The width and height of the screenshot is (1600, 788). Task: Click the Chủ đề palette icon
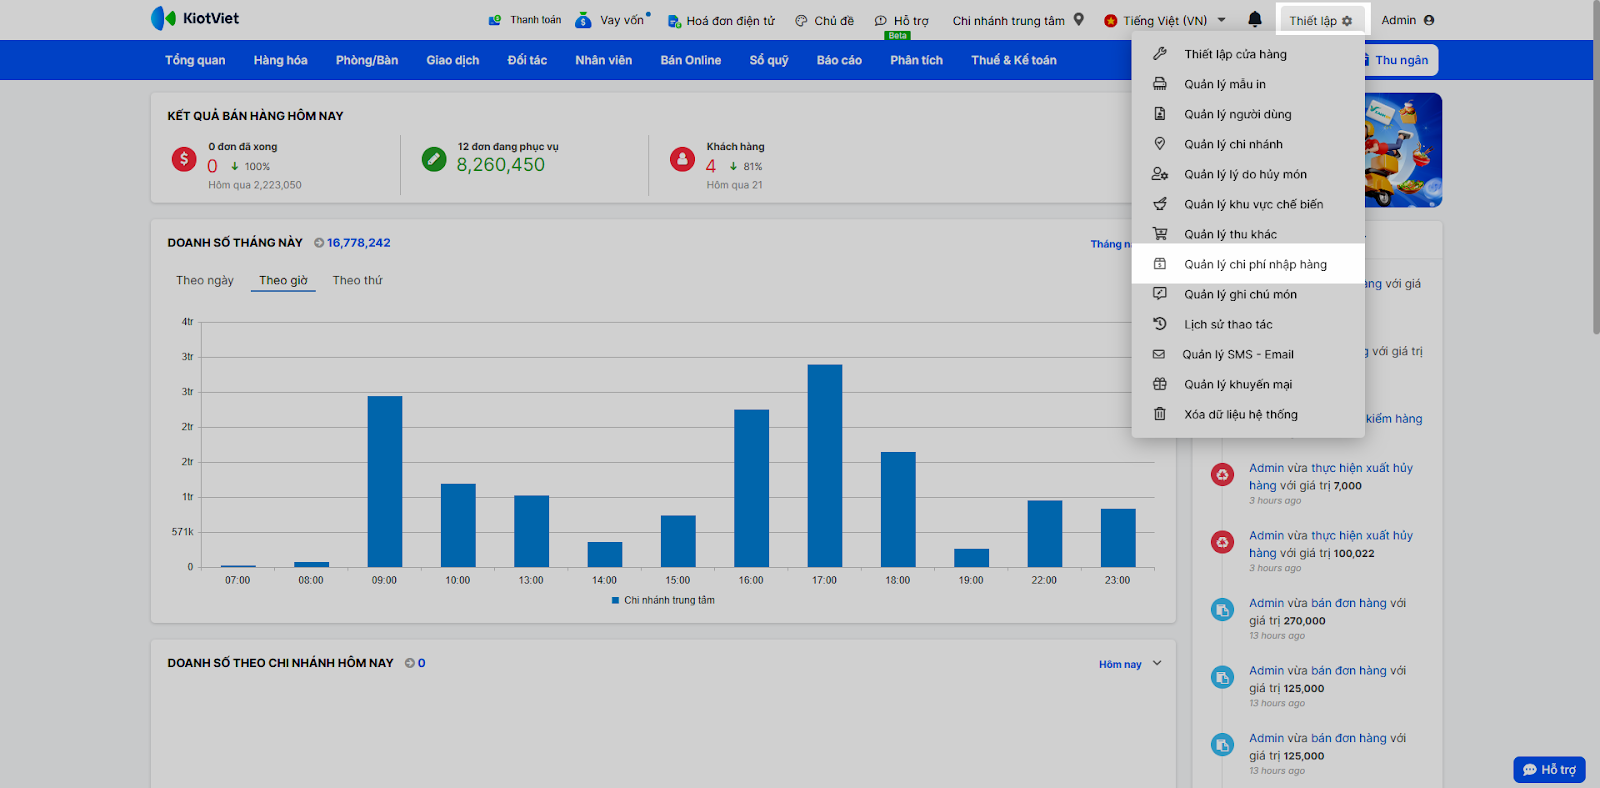click(x=801, y=21)
